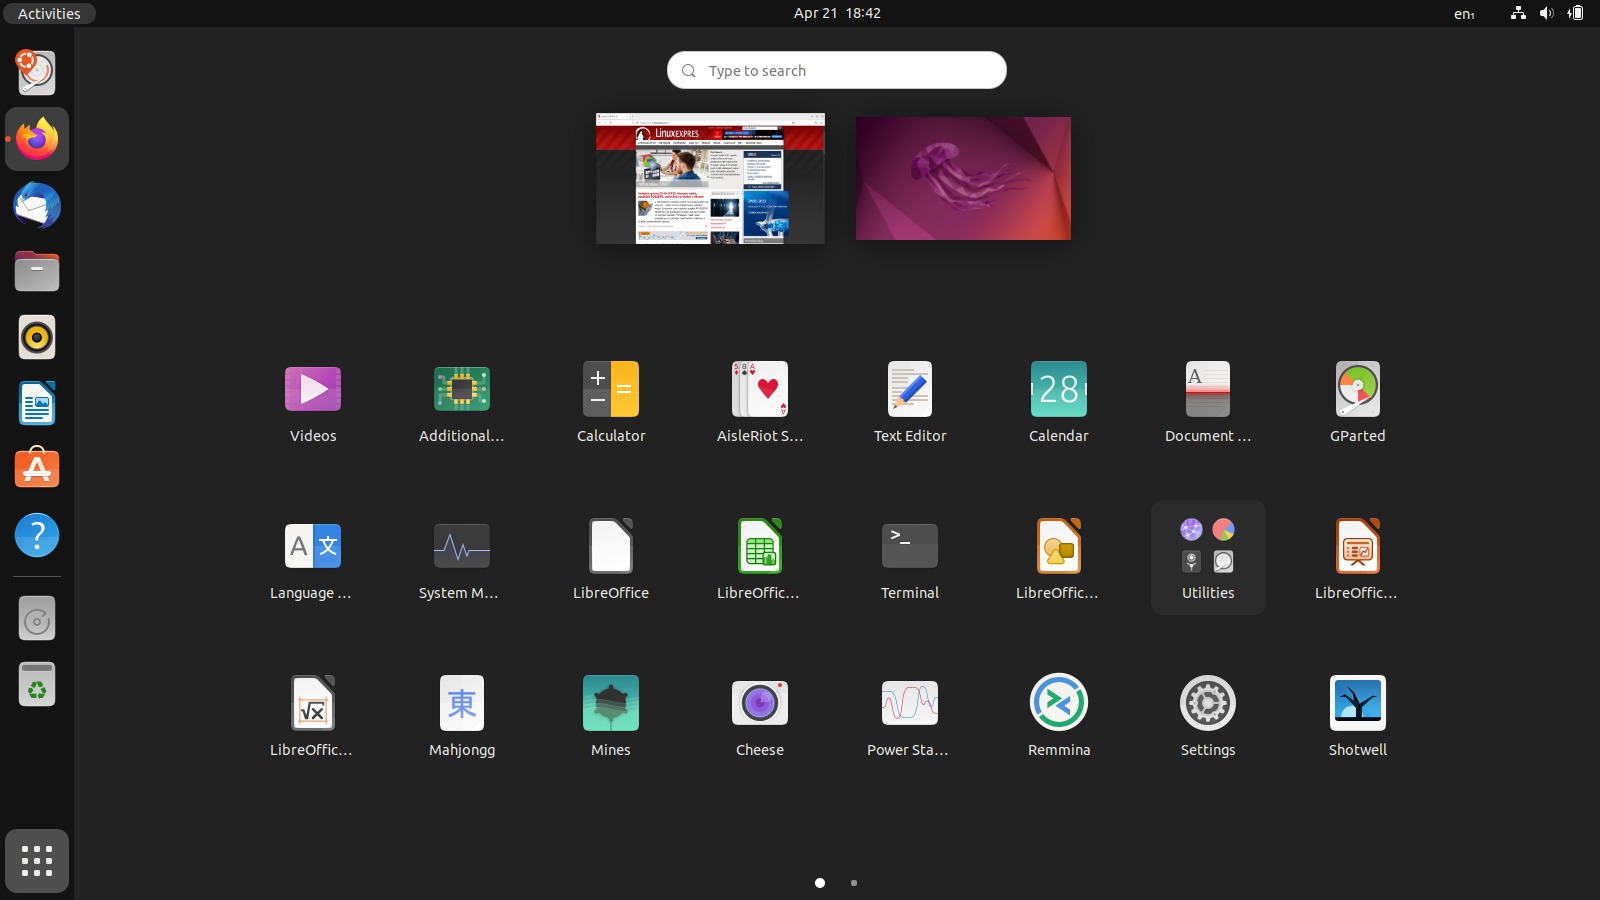The width and height of the screenshot is (1600, 900).
Task: Select the first app grid page indicator
Action: [x=820, y=883]
